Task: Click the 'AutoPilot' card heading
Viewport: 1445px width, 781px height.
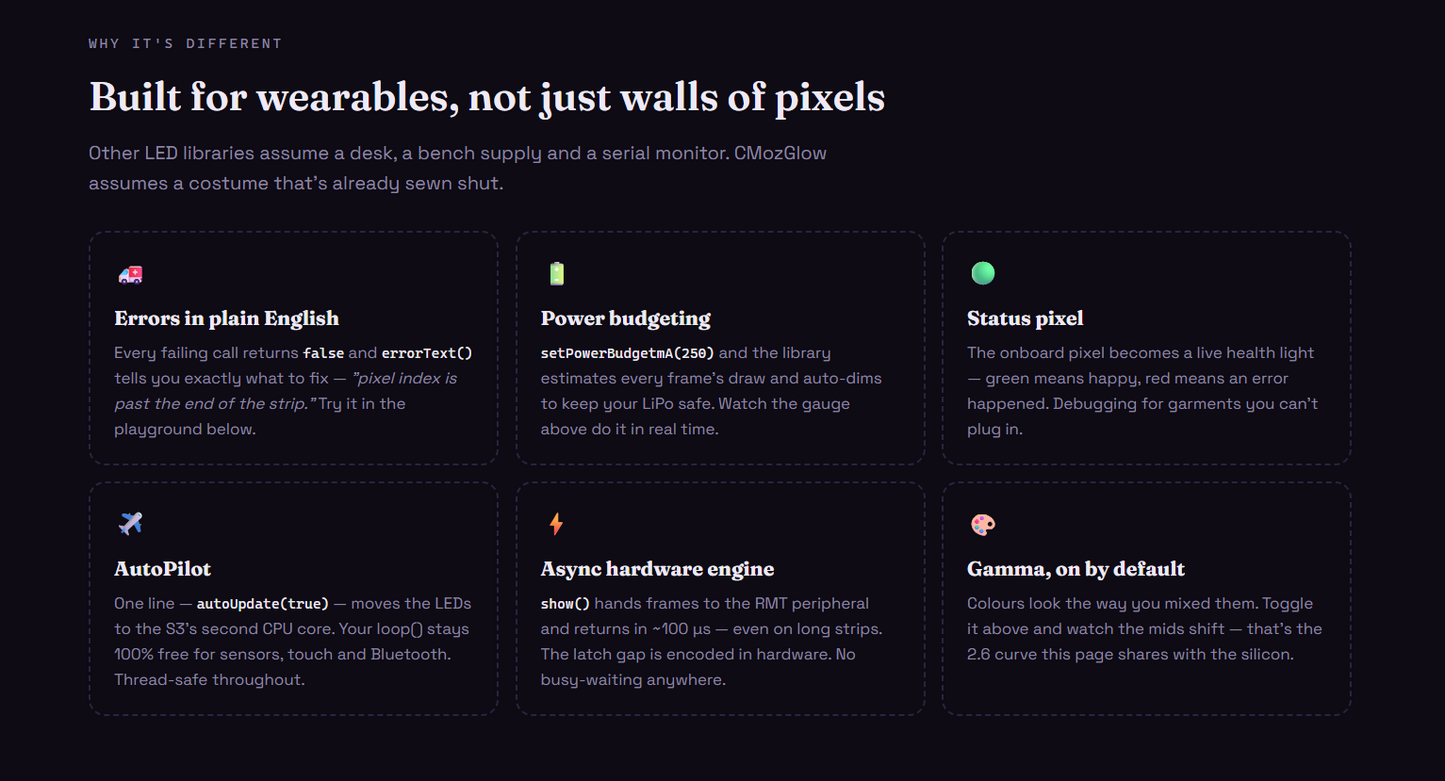Action: point(163,569)
